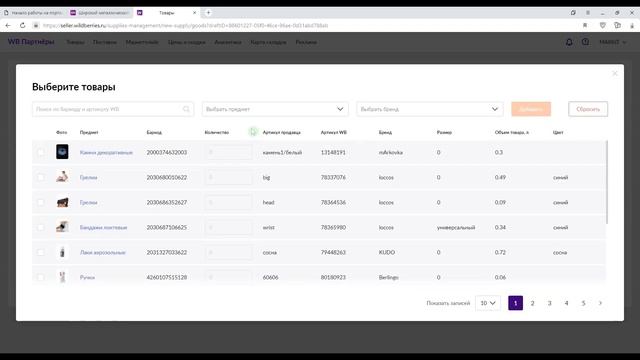Tick checkbox for Ручки row
Screen dimensions: 640x360
coord(40,277)
